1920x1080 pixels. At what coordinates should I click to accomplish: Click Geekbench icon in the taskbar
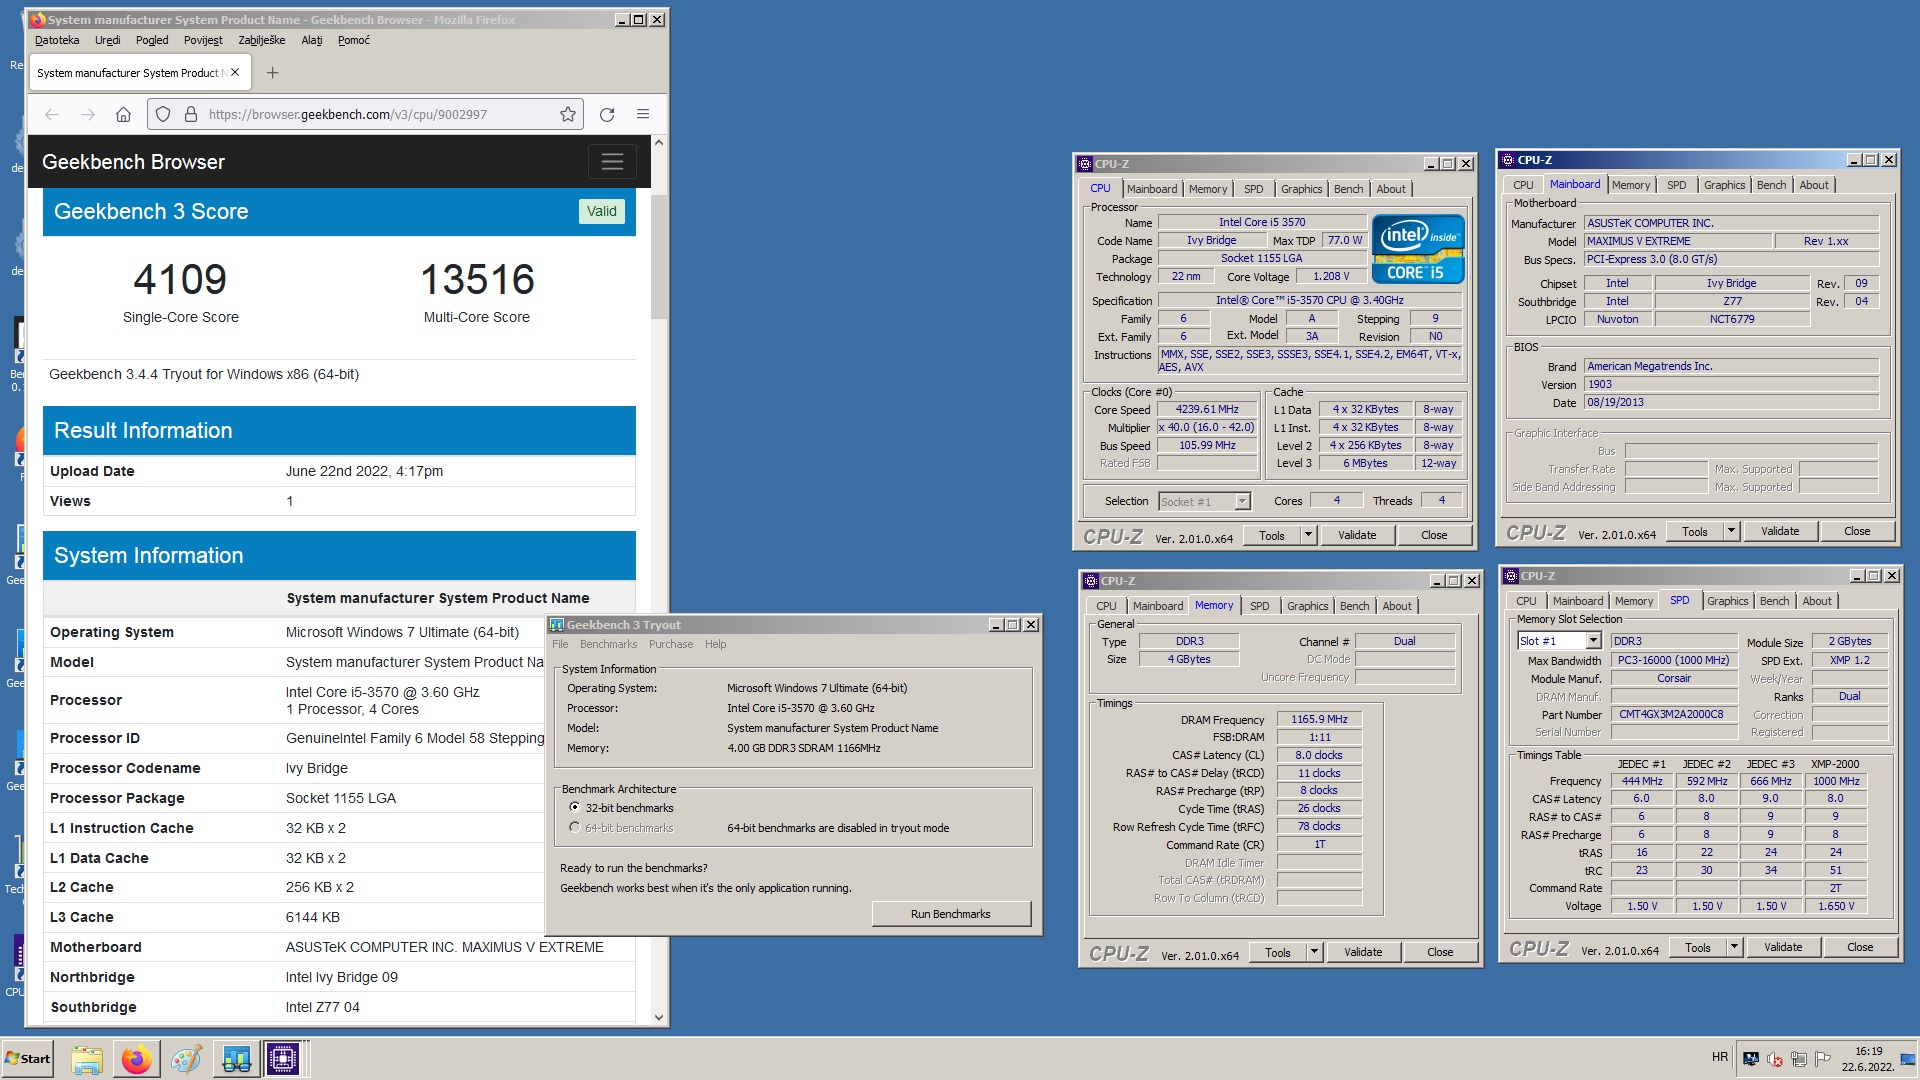[x=236, y=1059]
